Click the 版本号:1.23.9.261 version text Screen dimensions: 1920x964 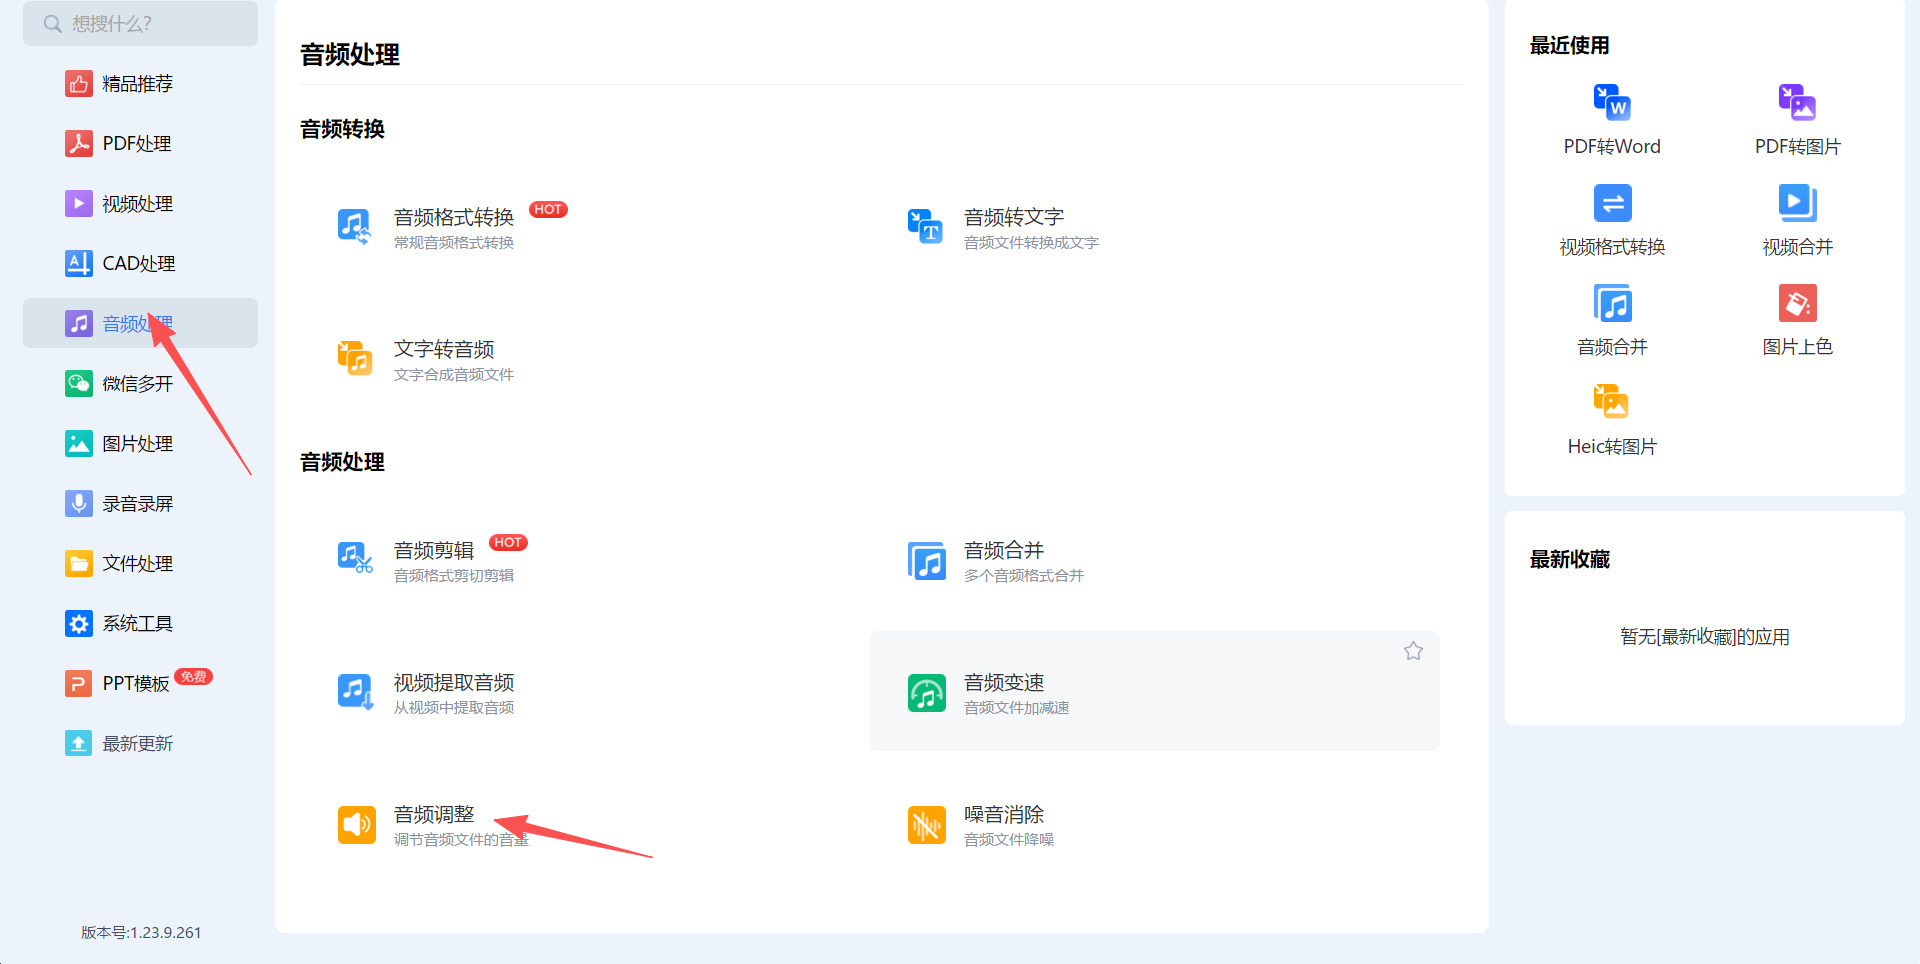tap(141, 932)
